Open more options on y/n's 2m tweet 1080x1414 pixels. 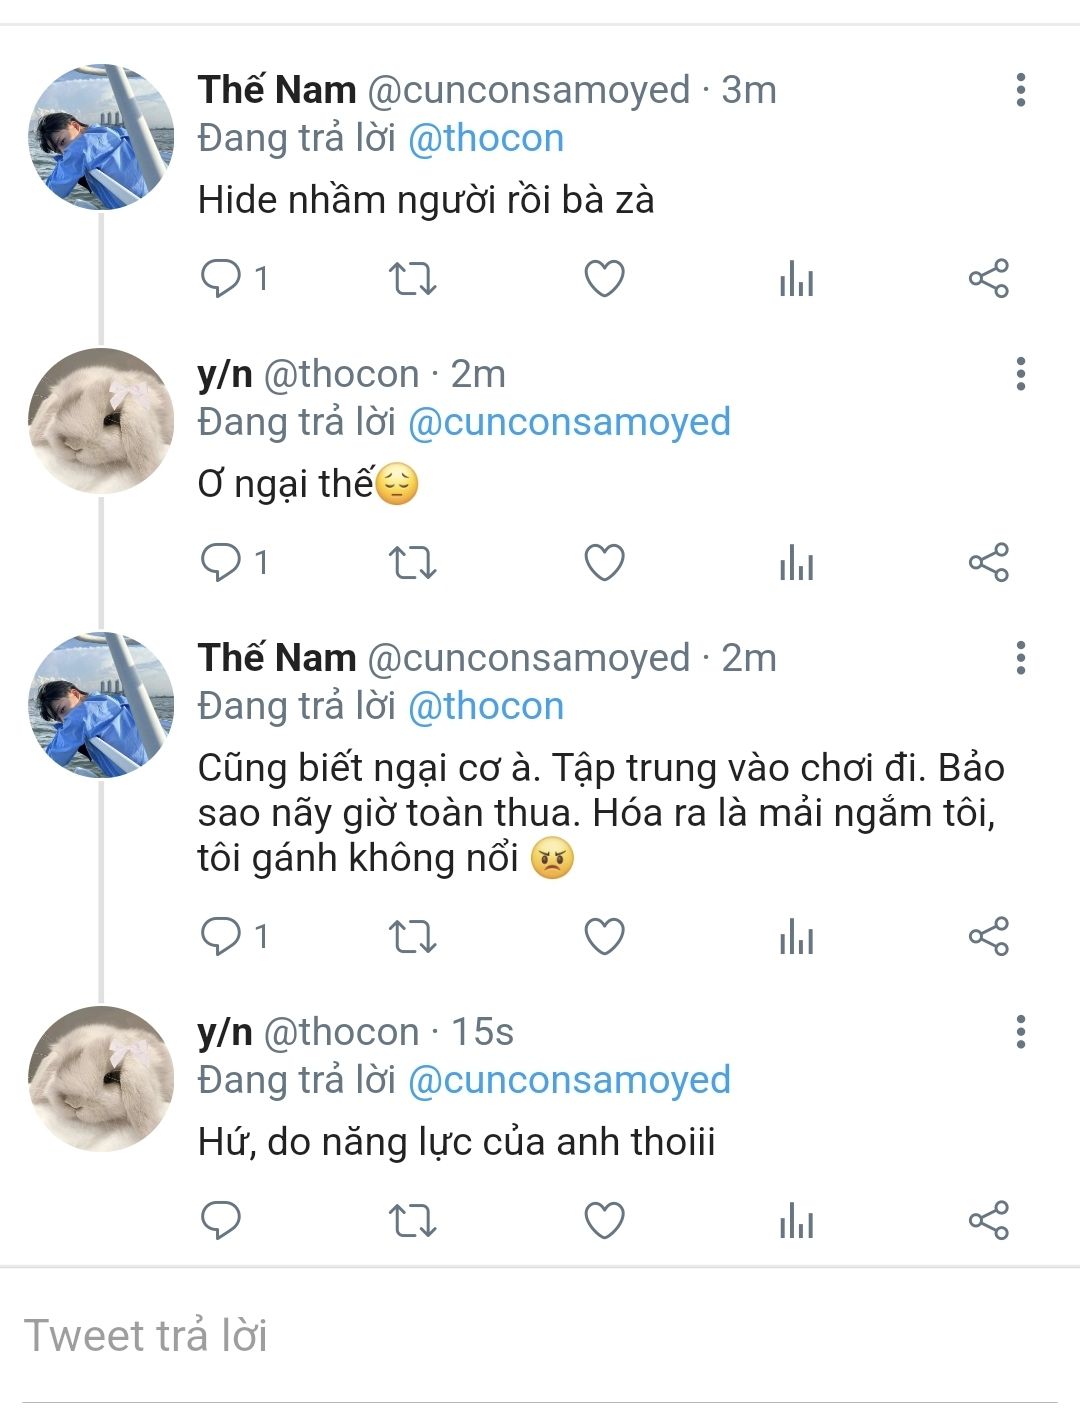pyautogui.click(x=1020, y=374)
